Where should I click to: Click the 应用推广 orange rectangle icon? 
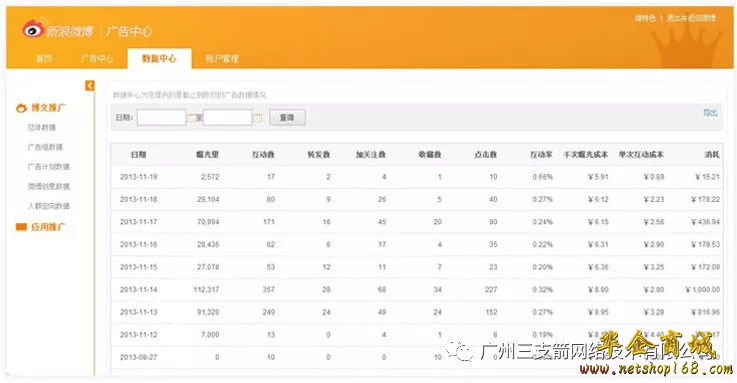(x=21, y=227)
